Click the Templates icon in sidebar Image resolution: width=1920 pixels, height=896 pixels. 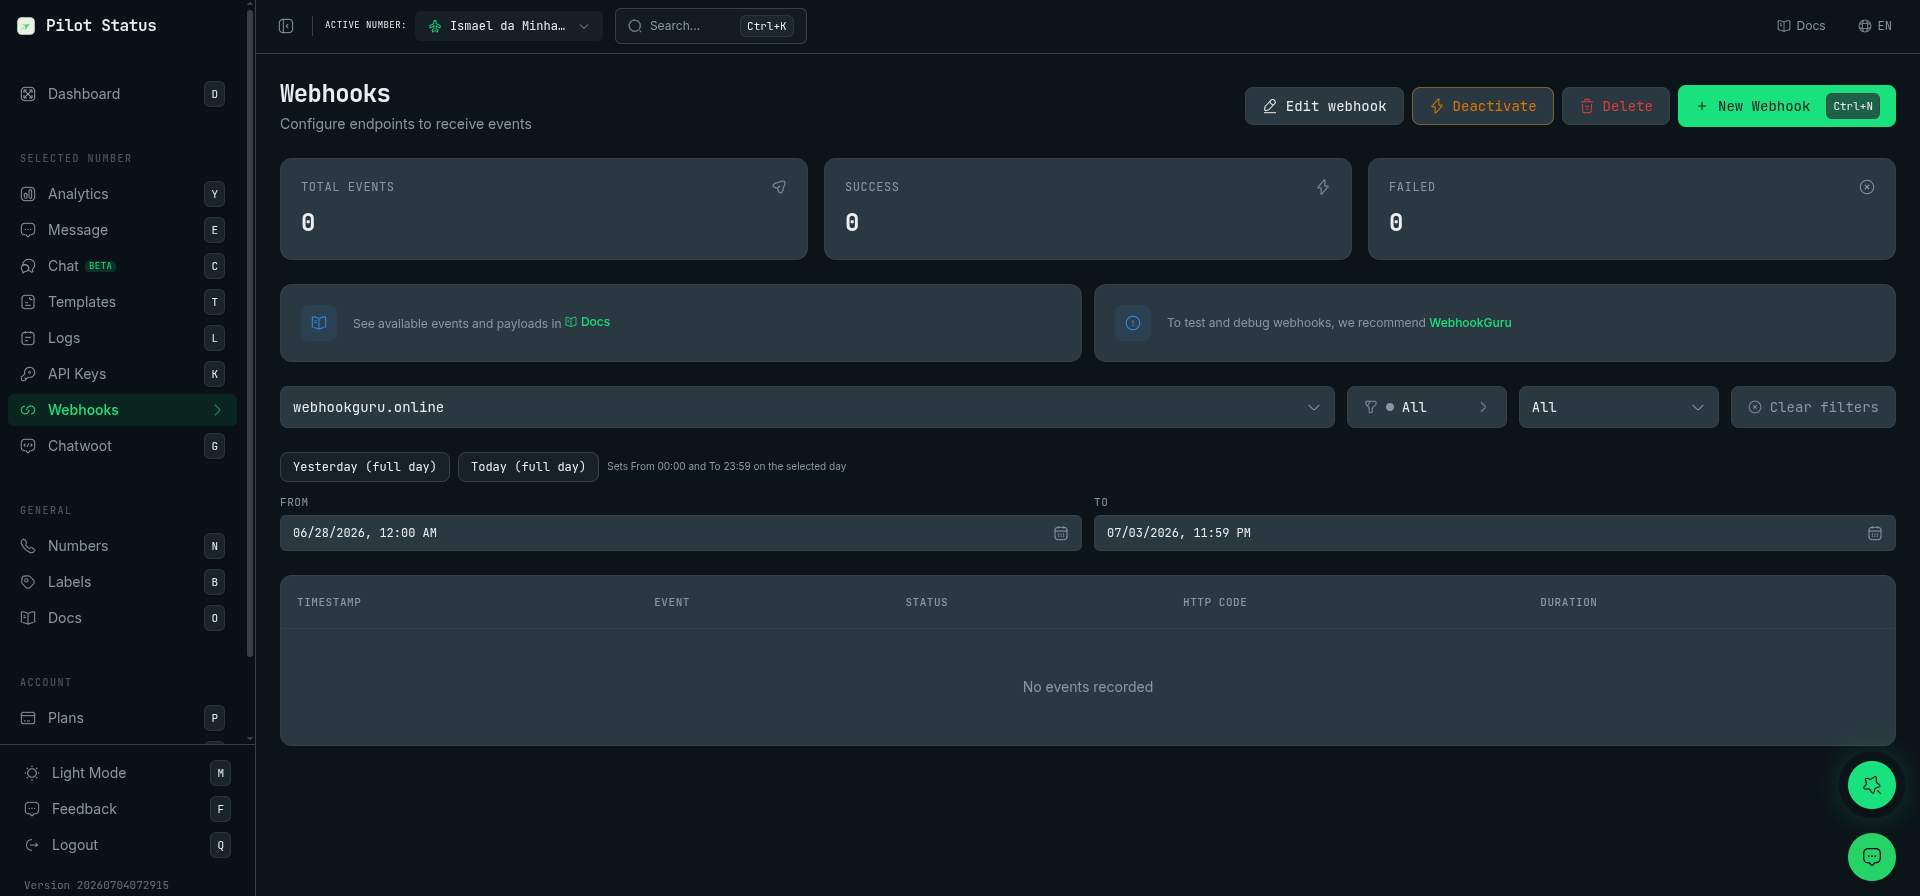point(28,302)
